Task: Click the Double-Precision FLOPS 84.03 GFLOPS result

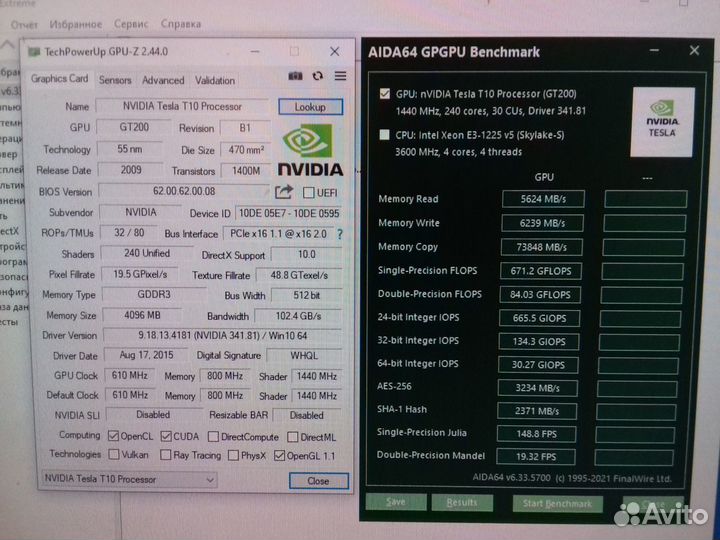Action: [540, 295]
